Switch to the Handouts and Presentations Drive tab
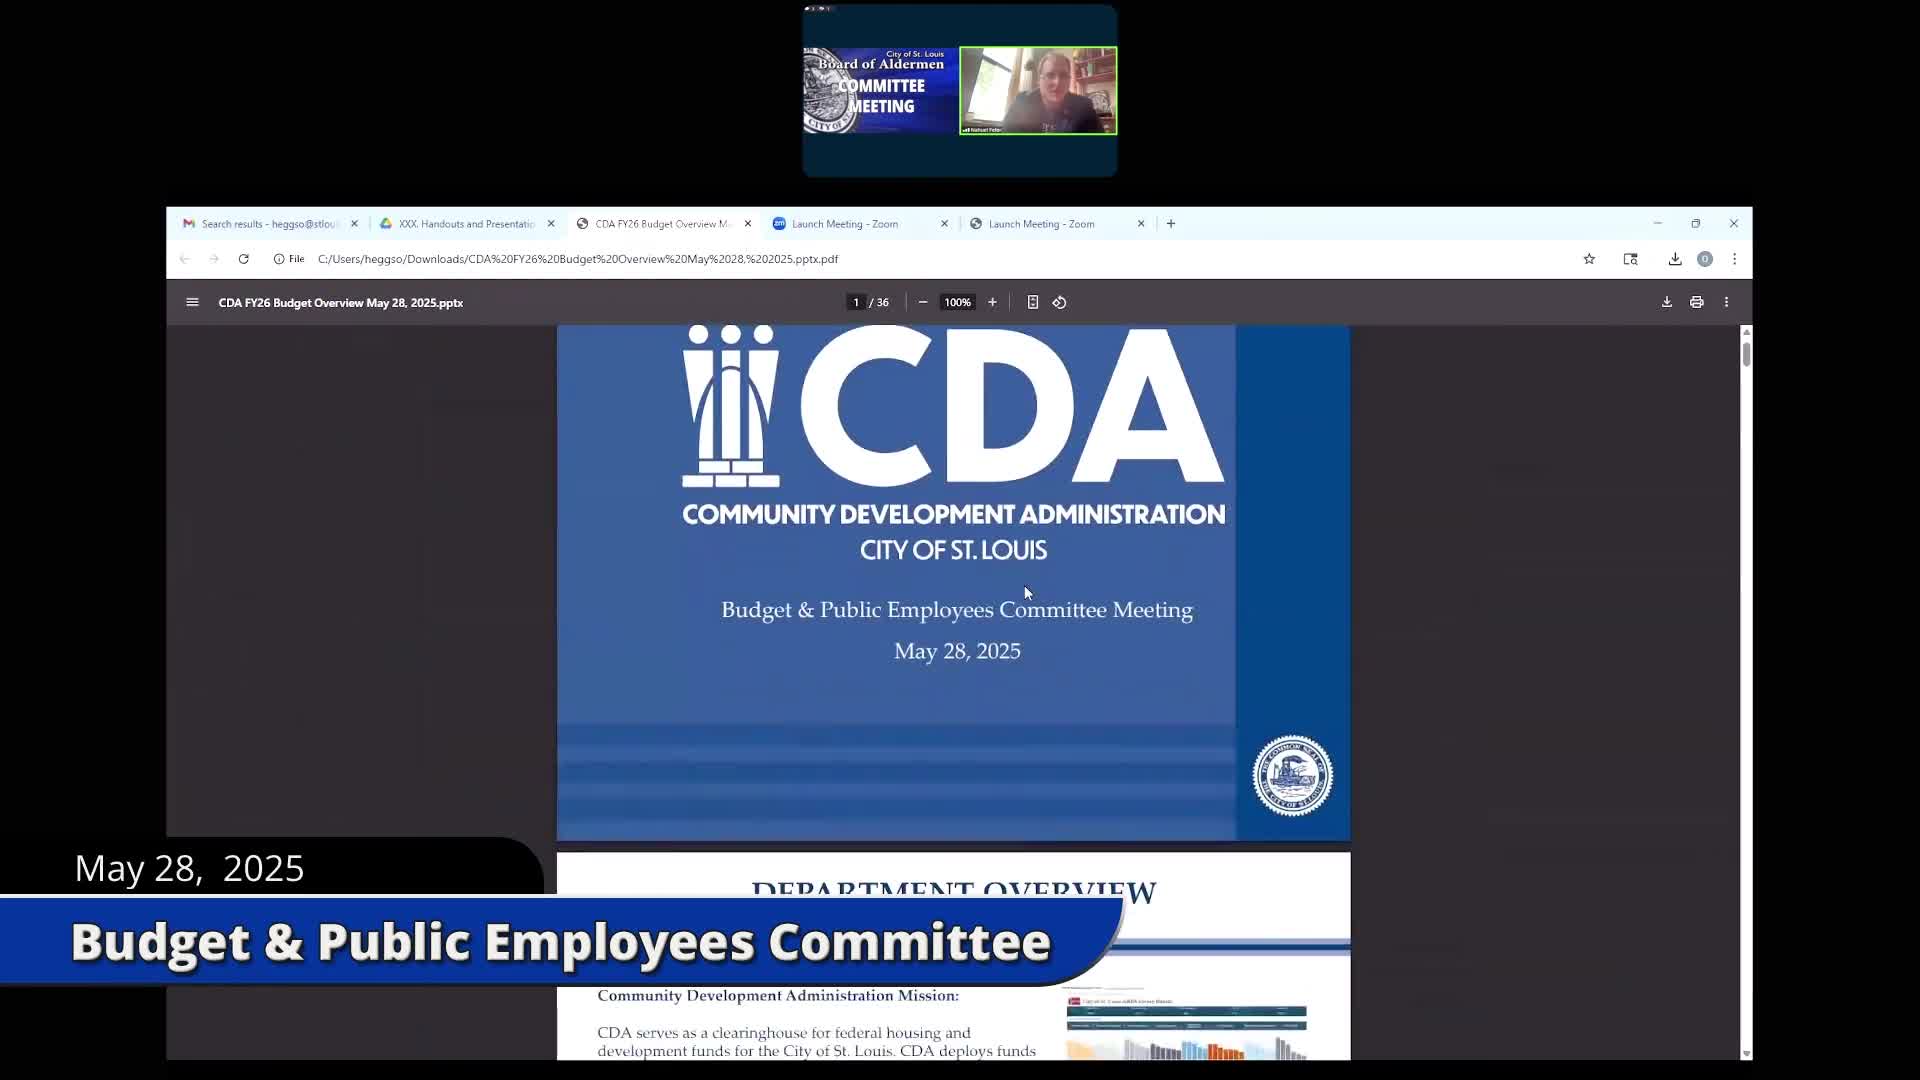Screen dimensions: 1920x1080 (x=467, y=224)
